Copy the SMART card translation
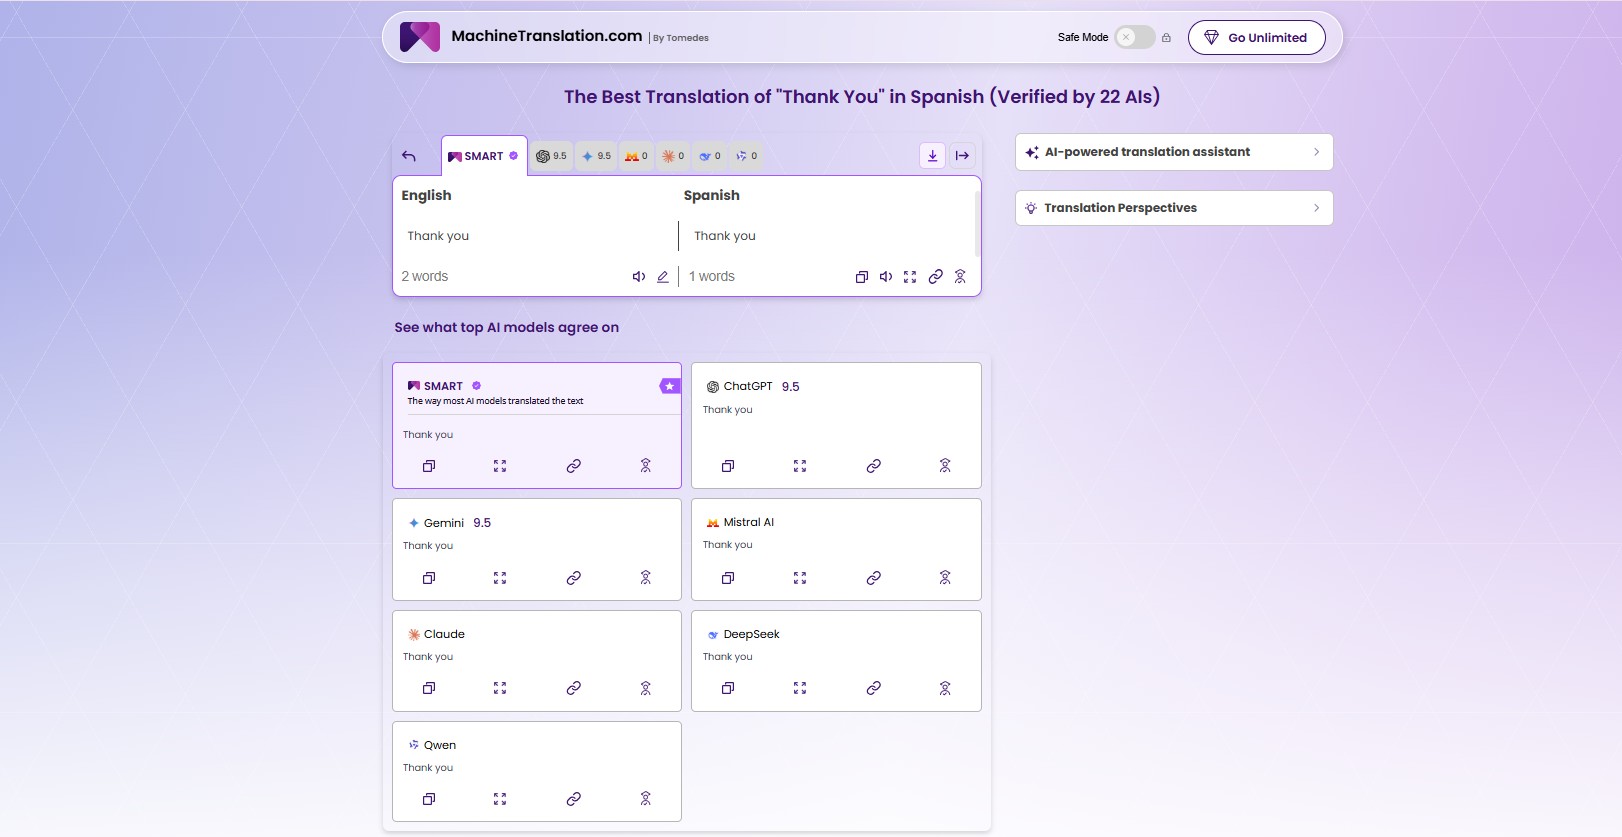The height and width of the screenshot is (837, 1622). click(x=429, y=466)
